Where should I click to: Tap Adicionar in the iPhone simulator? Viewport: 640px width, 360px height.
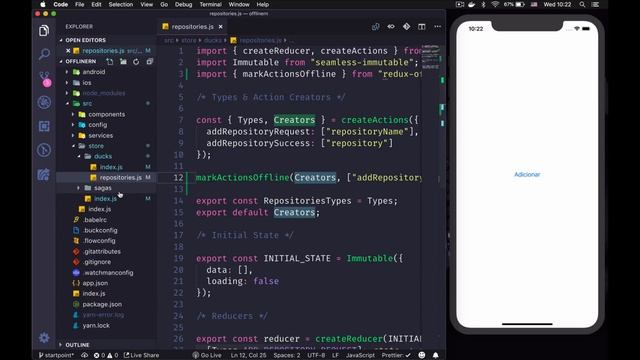(527, 174)
